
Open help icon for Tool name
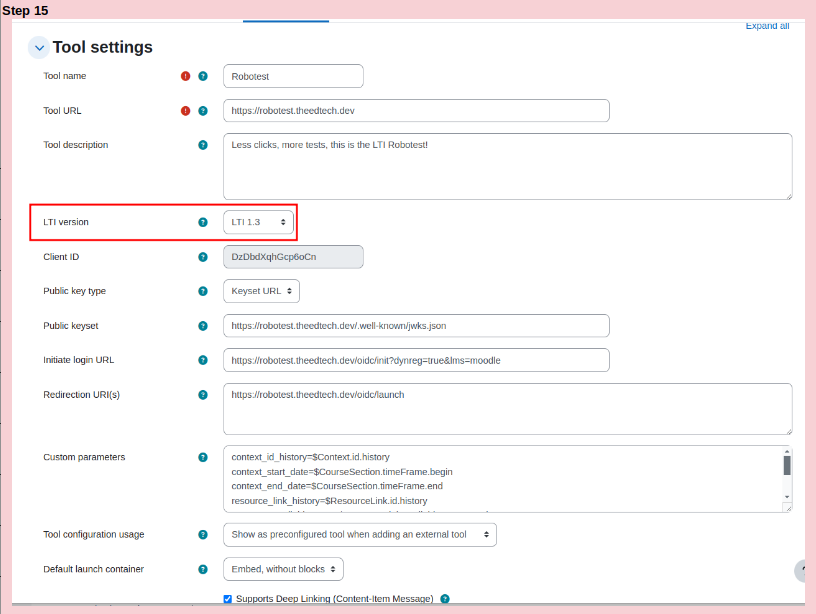coord(203,76)
